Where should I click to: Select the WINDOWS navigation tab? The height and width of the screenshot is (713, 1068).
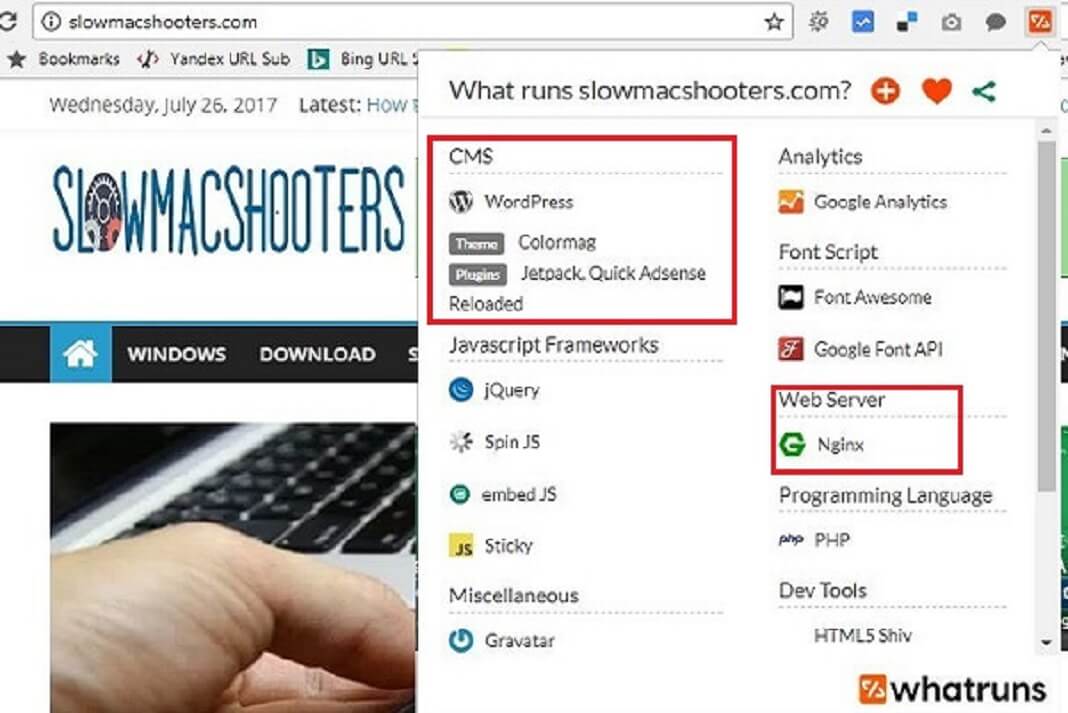[176, 354]
